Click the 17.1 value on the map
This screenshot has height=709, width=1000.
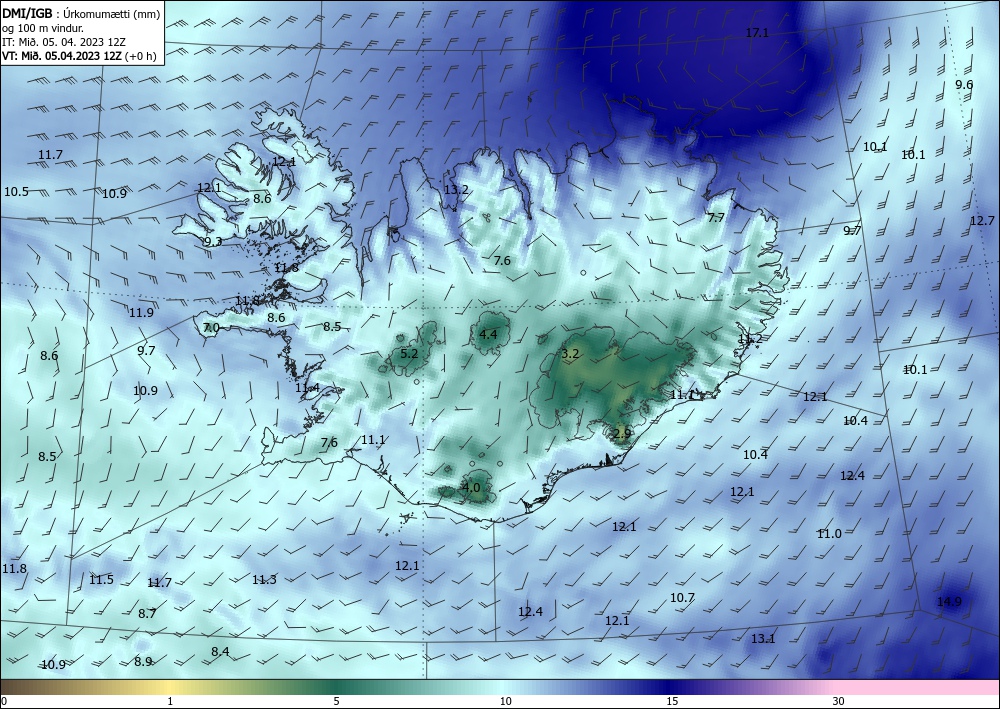tap(757, 33)
